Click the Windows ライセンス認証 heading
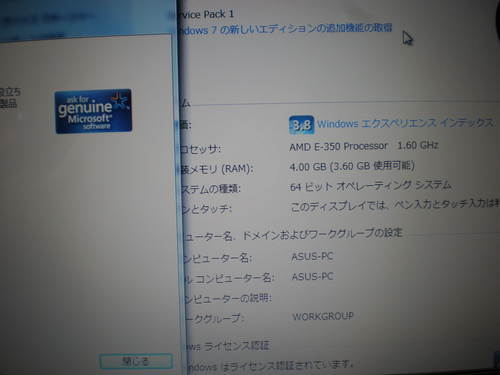500x375 pixels. [227, 346]
